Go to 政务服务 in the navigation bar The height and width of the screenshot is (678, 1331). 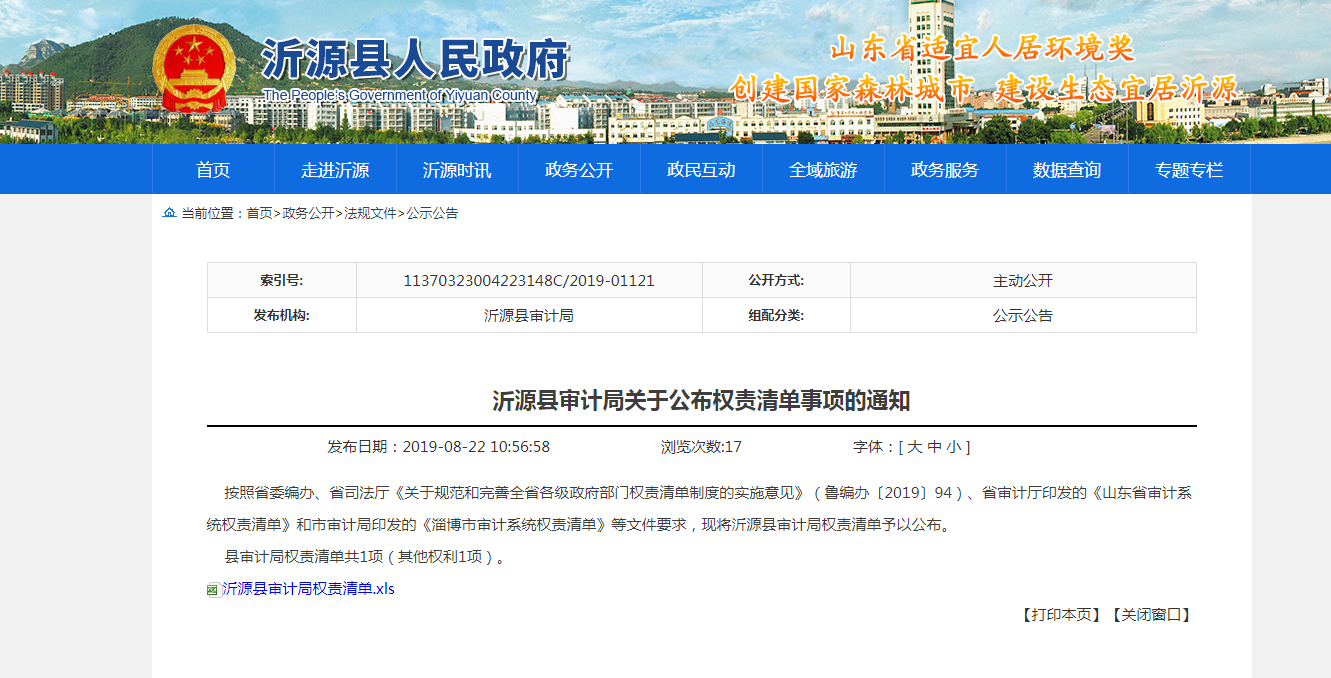(x=945, y=170)
